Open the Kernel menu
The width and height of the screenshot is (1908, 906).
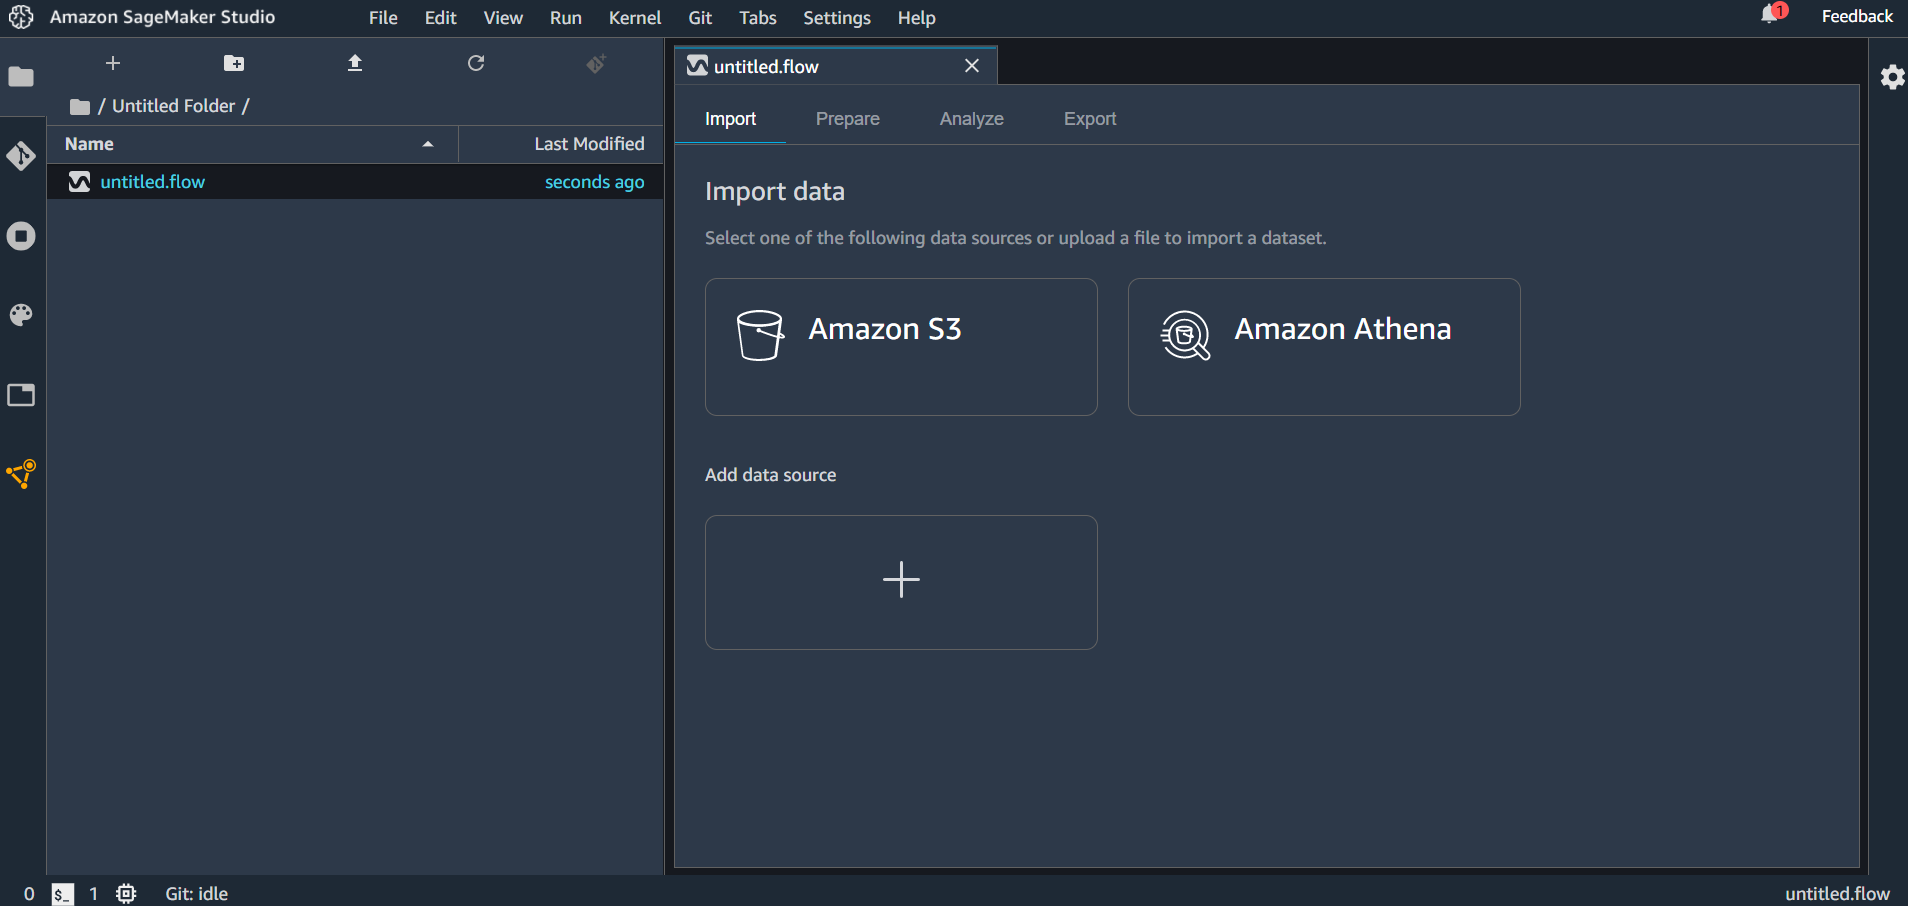(x=635, y=18)
